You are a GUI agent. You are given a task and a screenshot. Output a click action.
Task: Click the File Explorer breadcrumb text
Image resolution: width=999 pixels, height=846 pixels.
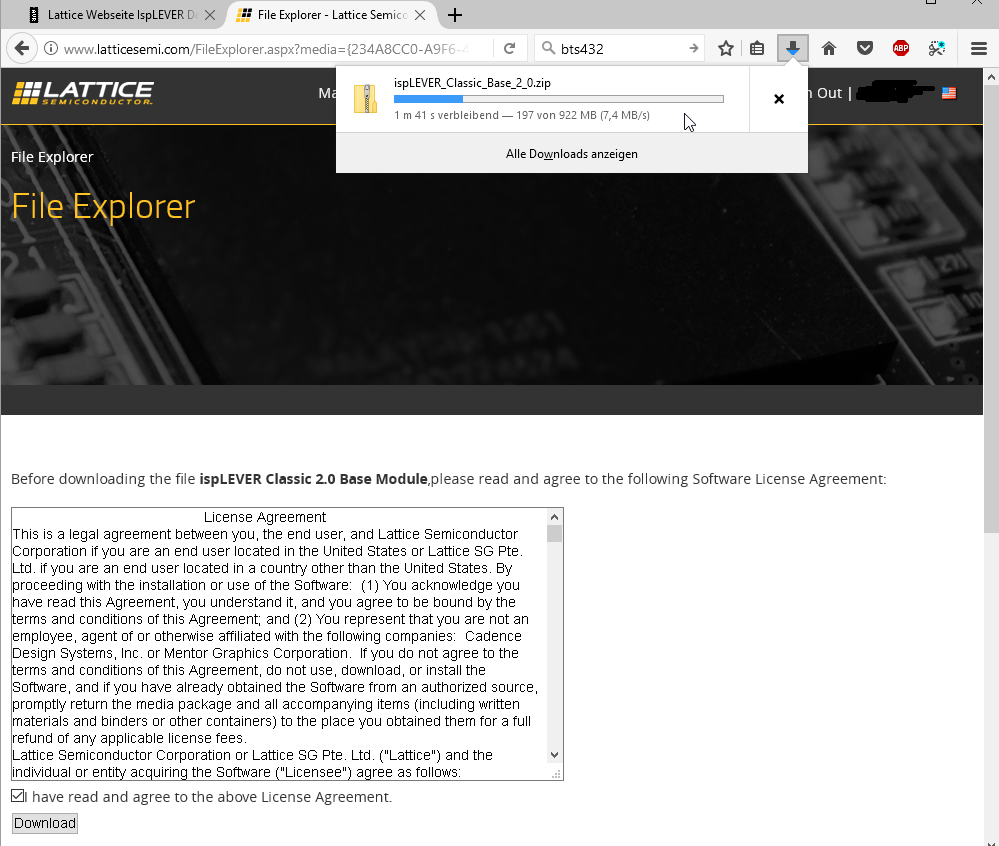pyautogui.click(x=52, y=157)
